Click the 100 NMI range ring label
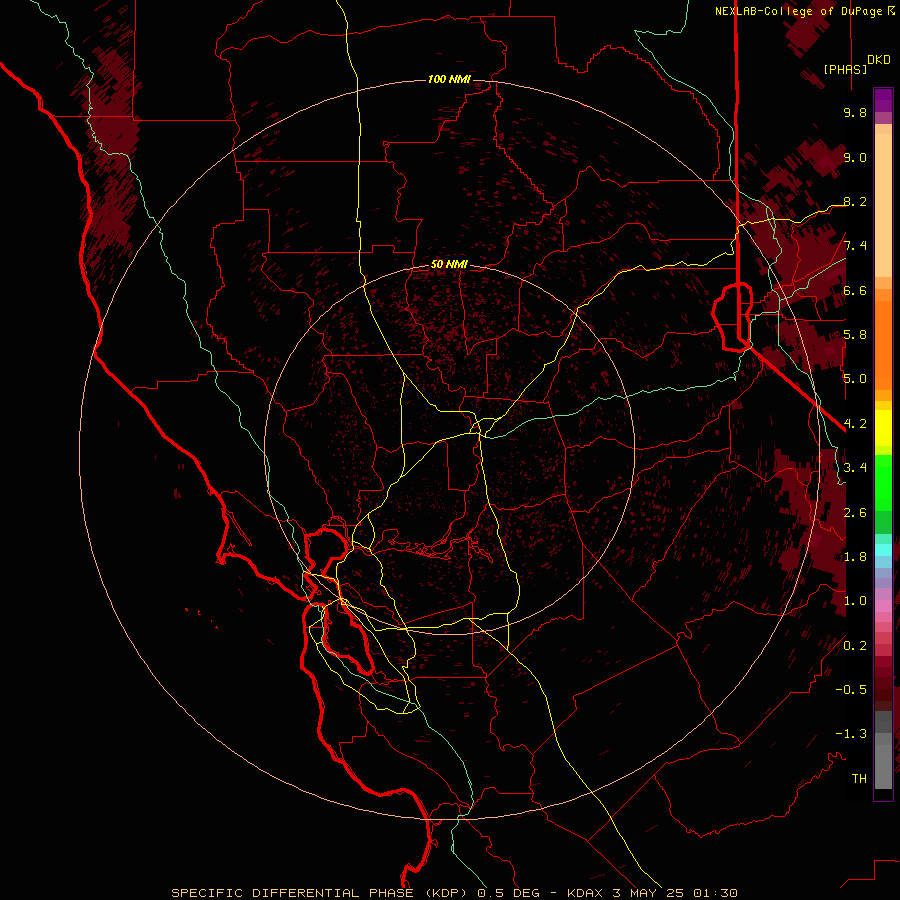 [x=449, y=79]
